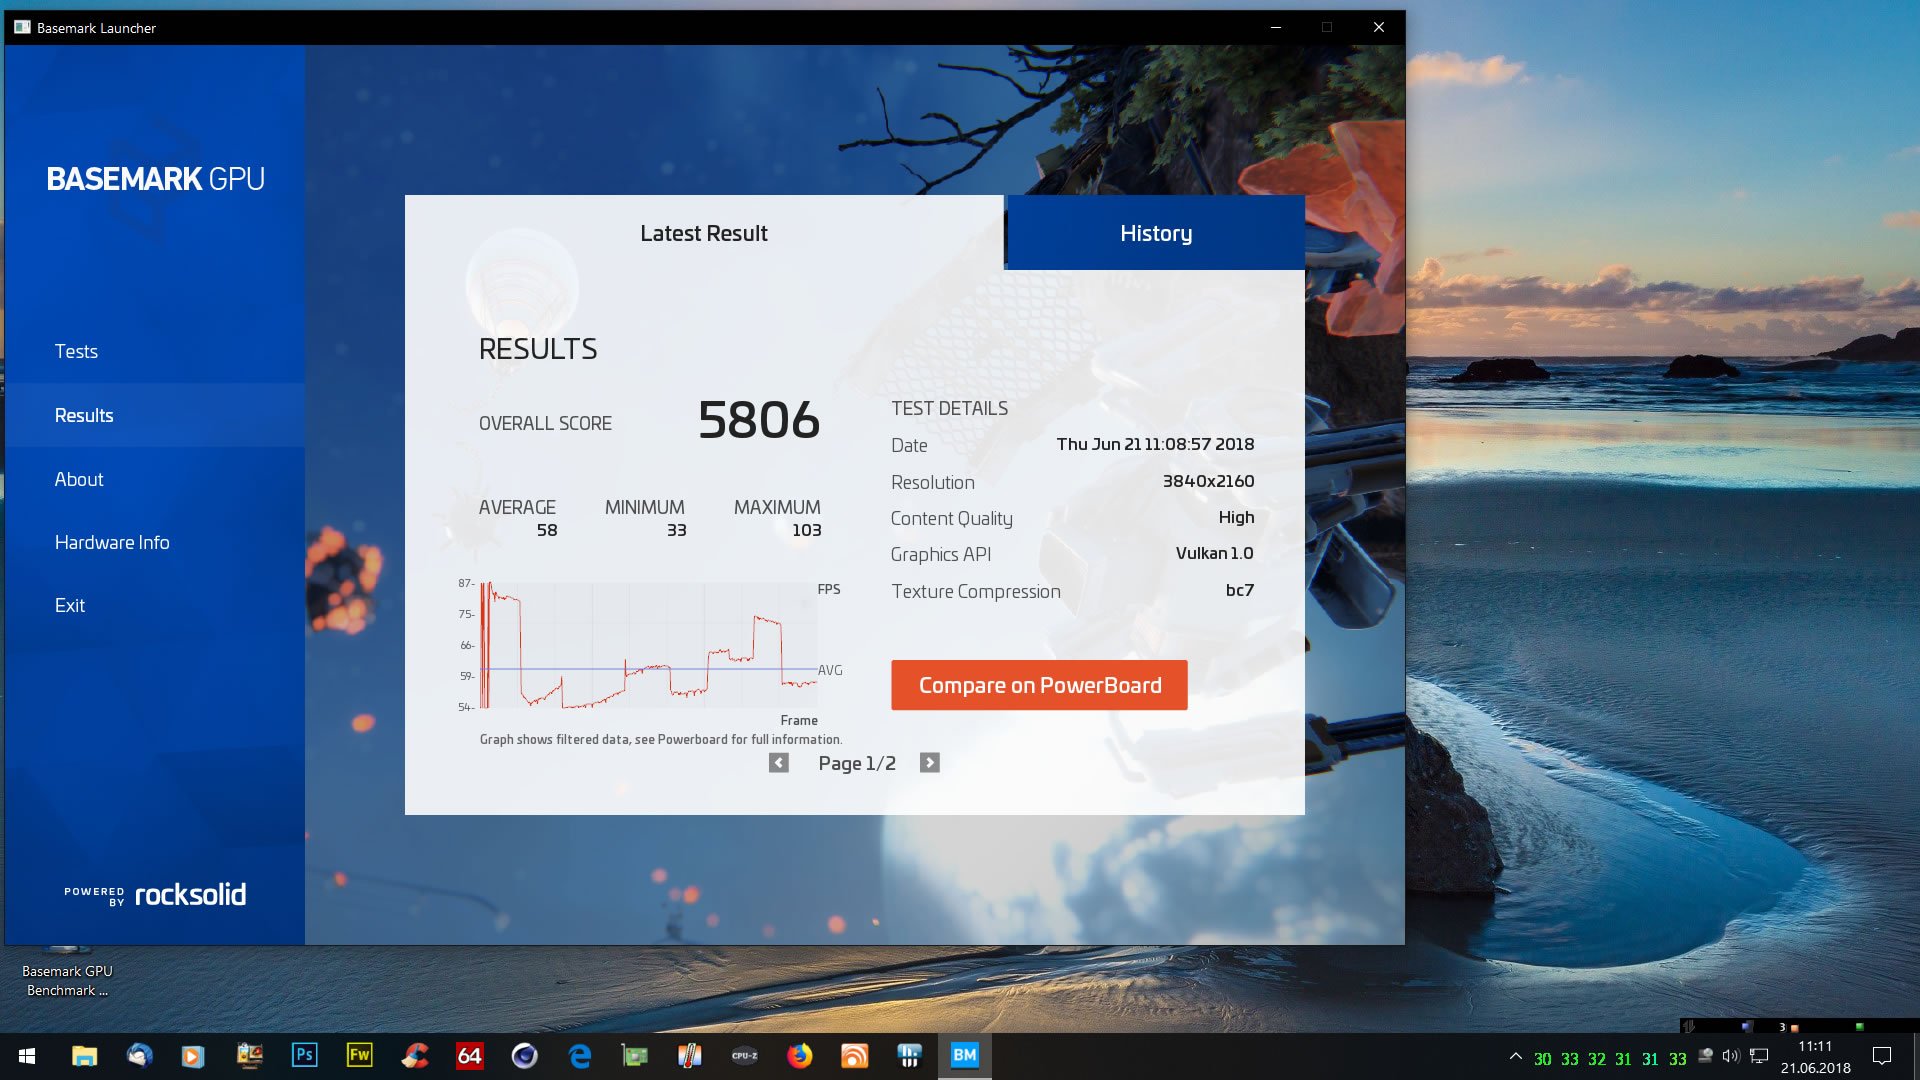The height and width of the screenshot is (1080, 1920).
Task: Launch CPU-Z from the taskbar
Action: 744,1055
